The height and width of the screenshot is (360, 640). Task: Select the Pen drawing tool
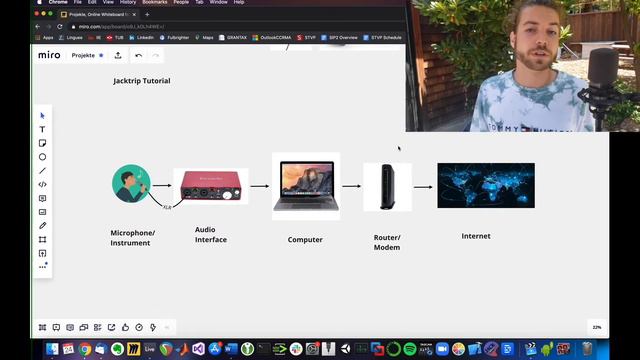42,226
